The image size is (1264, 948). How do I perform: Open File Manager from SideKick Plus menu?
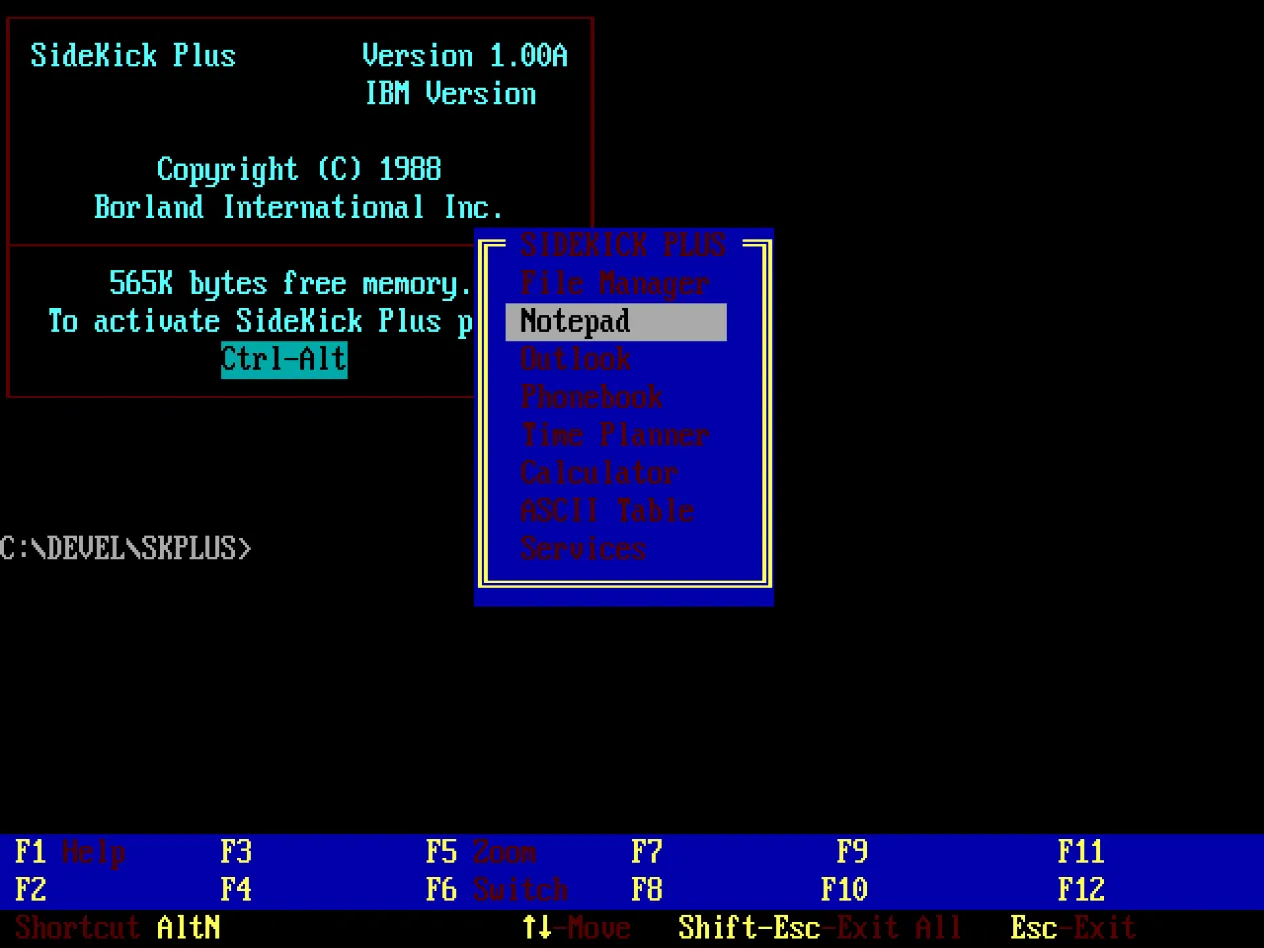click(x=615, y=284)
